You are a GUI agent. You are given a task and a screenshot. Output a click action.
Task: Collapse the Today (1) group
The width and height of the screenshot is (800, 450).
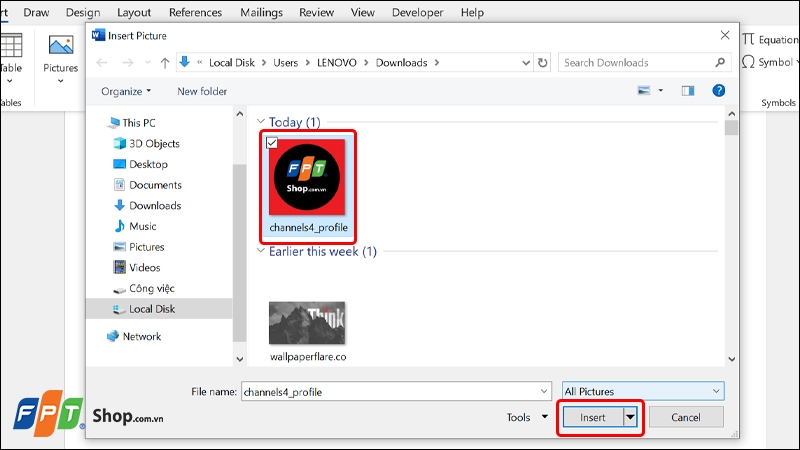click(x=261, y=121)
